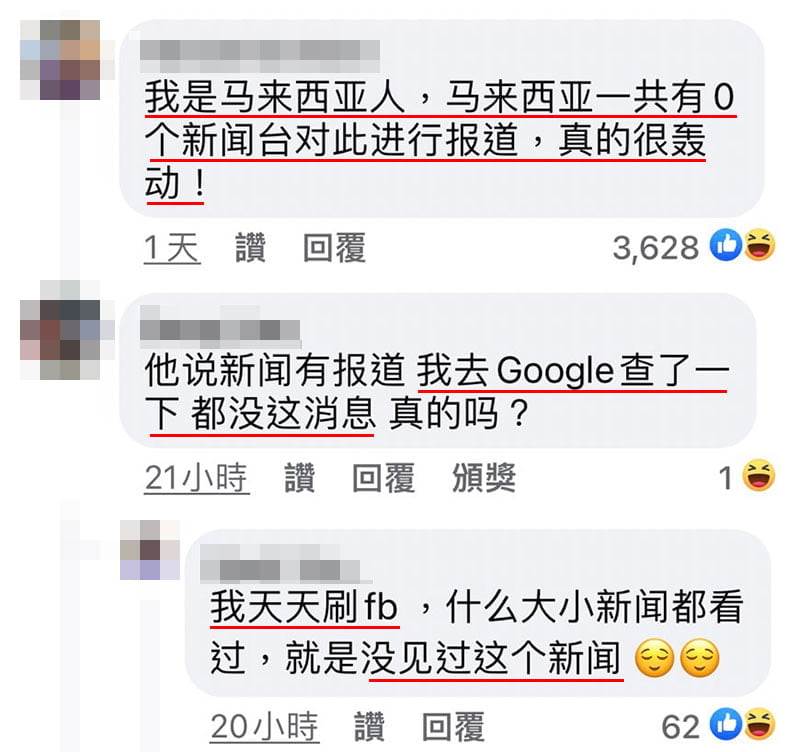Click the laughing emoji next to 62 reactions

tap(759, 724)
